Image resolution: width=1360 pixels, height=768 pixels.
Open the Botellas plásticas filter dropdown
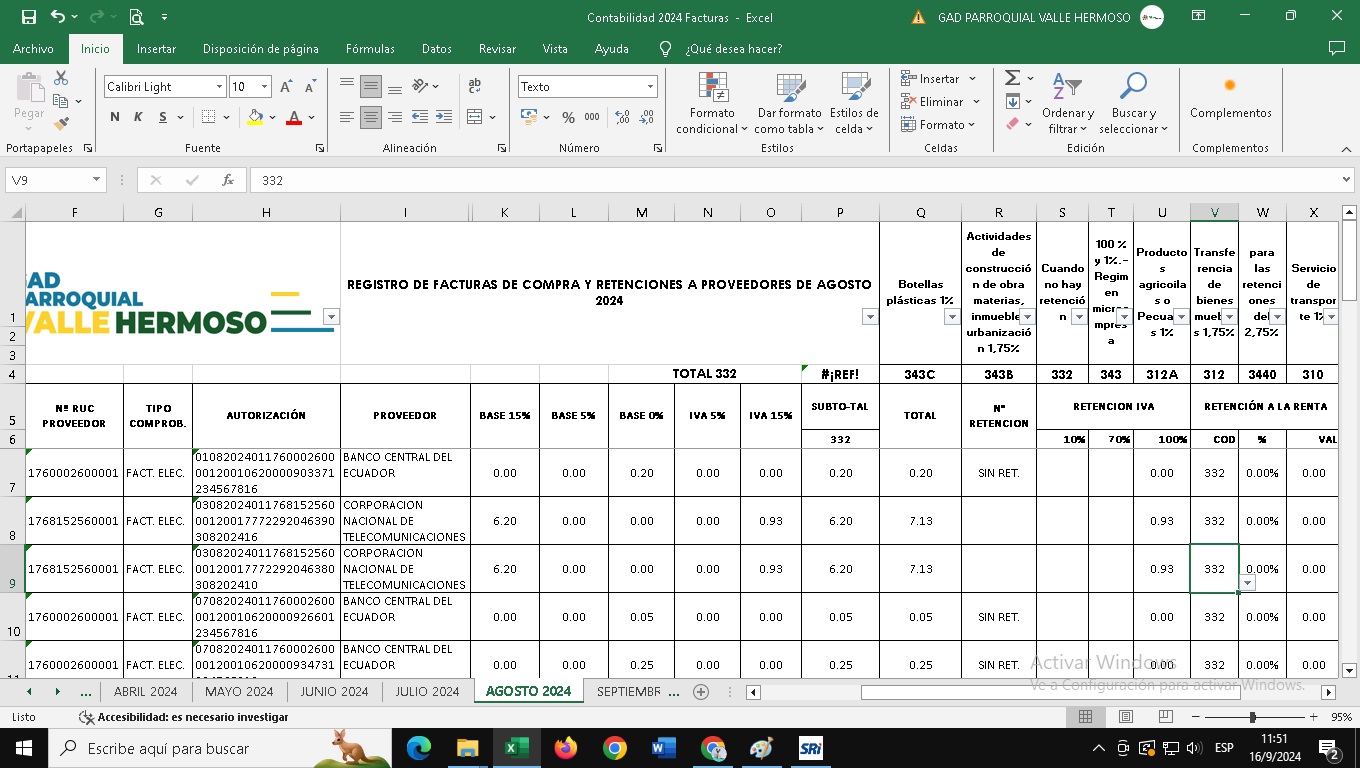[951, 317]
